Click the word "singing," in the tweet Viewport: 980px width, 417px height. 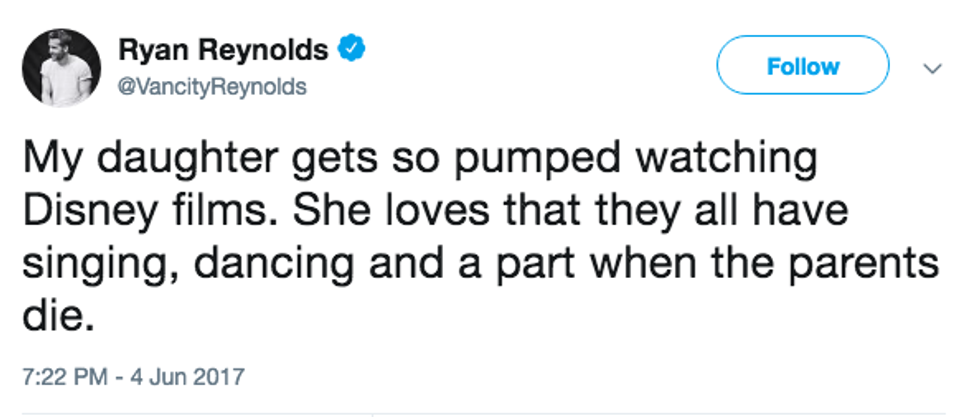pyautogui.click(x=95, y=263)
